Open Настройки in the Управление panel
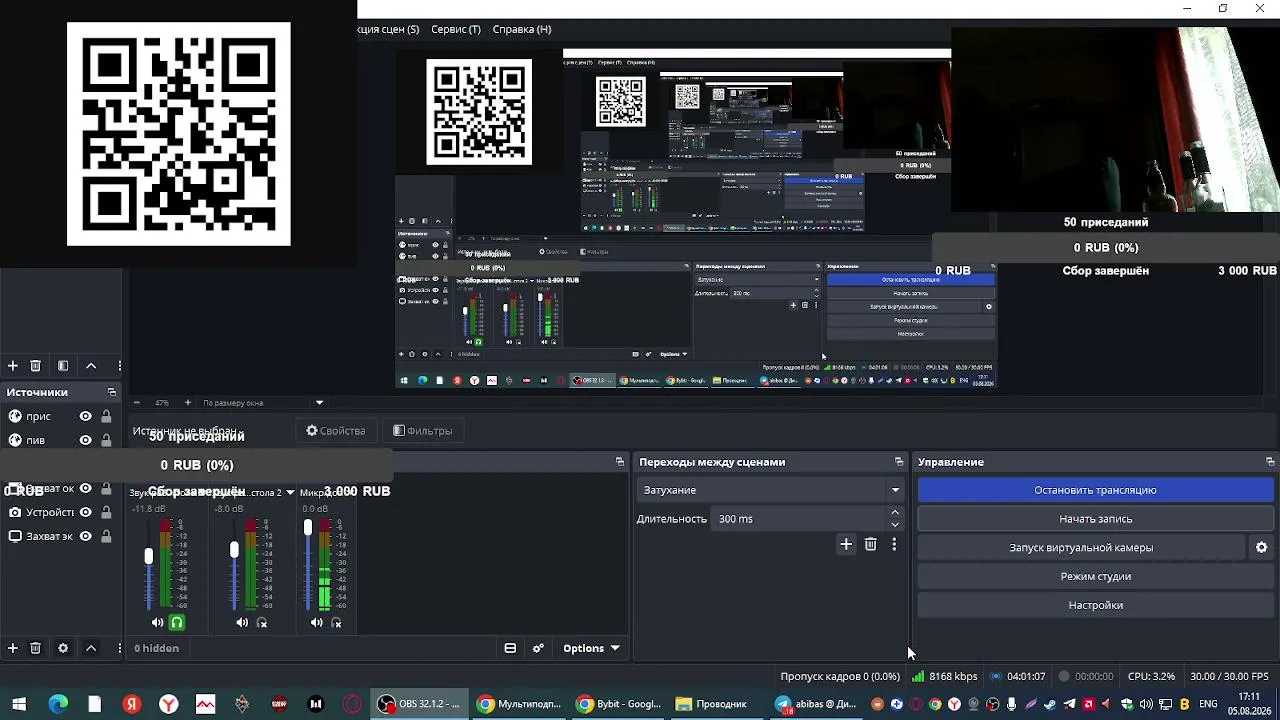This screenshot has width=1280, height=720. [x=1095, y=605]
